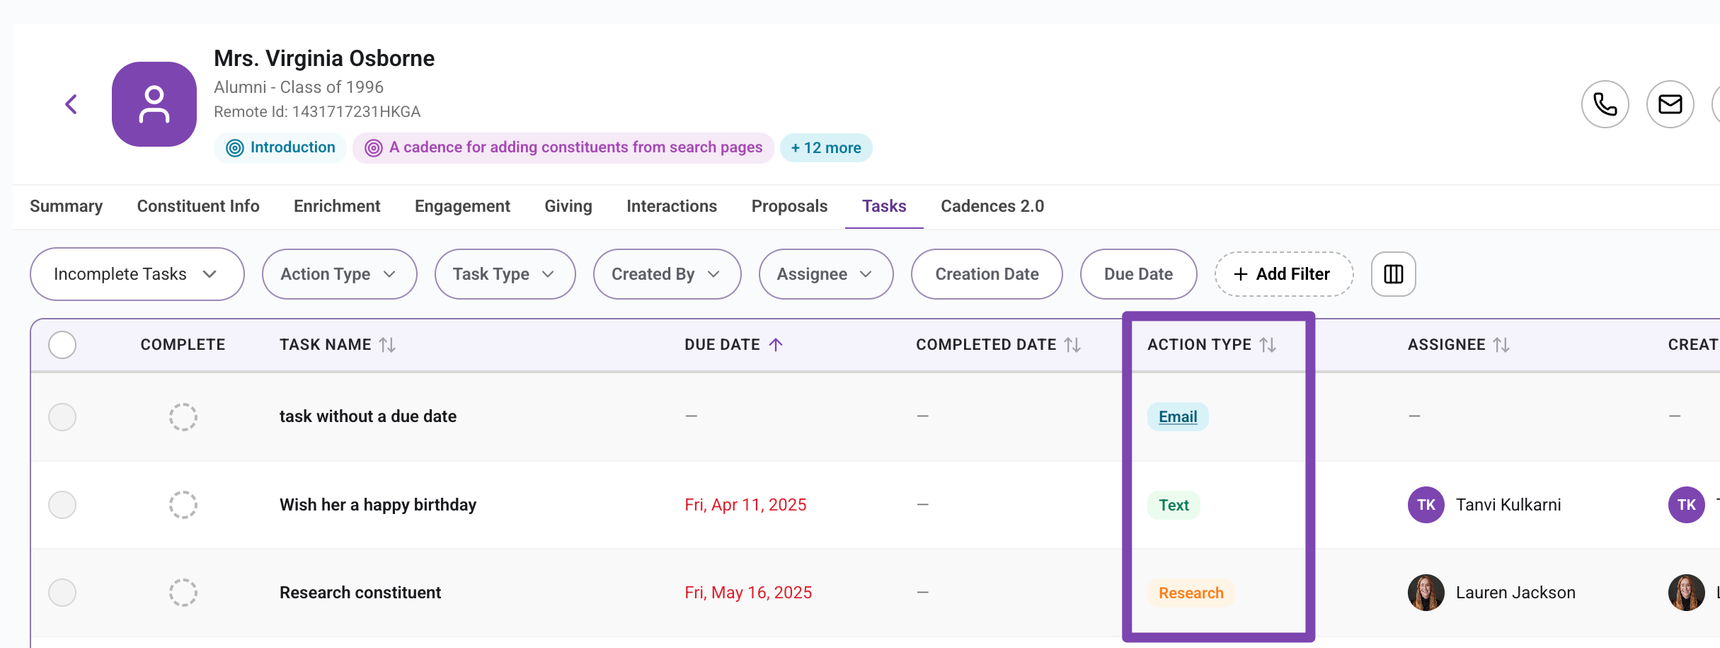Sort by Task Name arrows icon
The height and width of the screenshot is (648, 1720).
coord(388,345)
